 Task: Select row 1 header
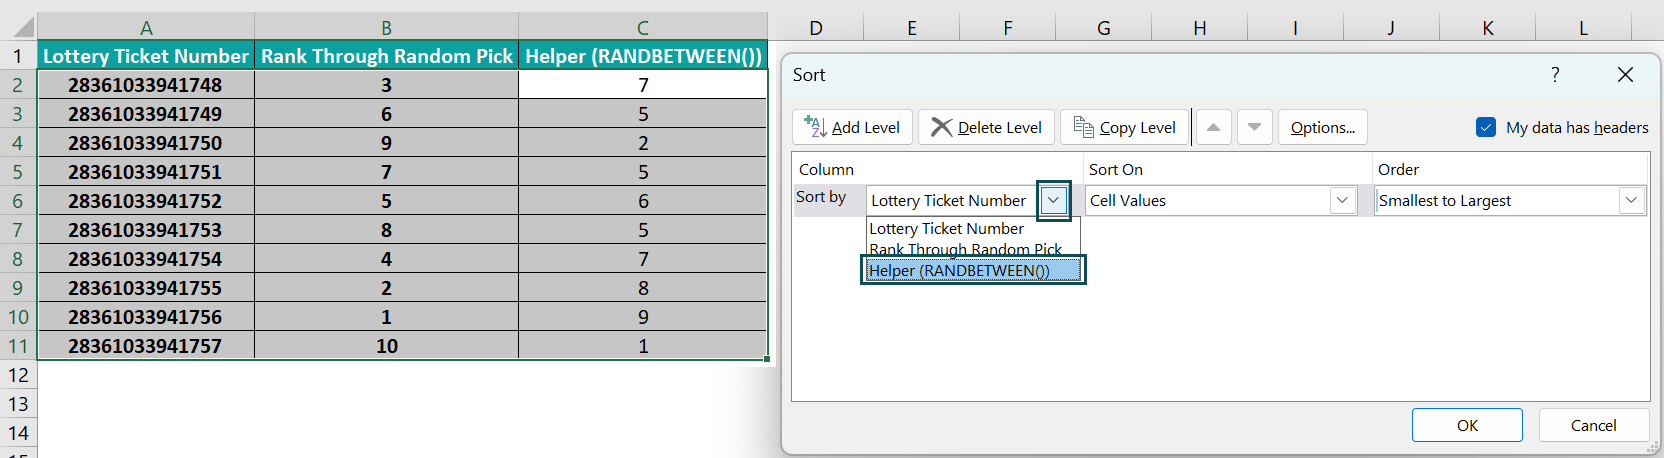pyautogui.click(x=18, y=56)
